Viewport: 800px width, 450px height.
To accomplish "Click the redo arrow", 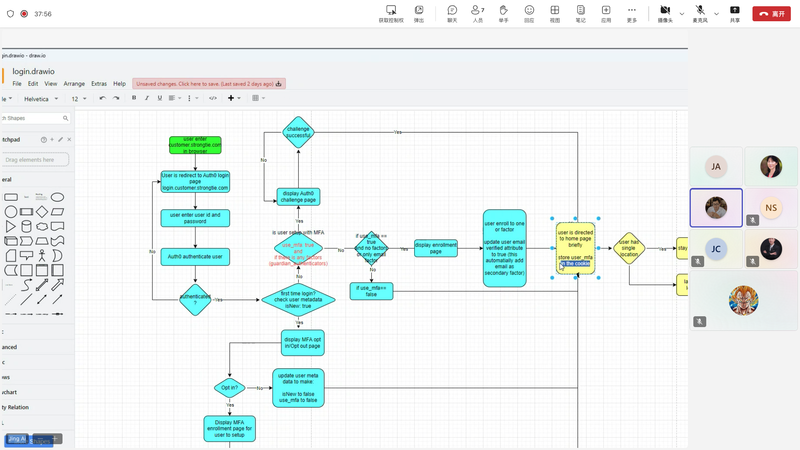I will coord(116,98).
